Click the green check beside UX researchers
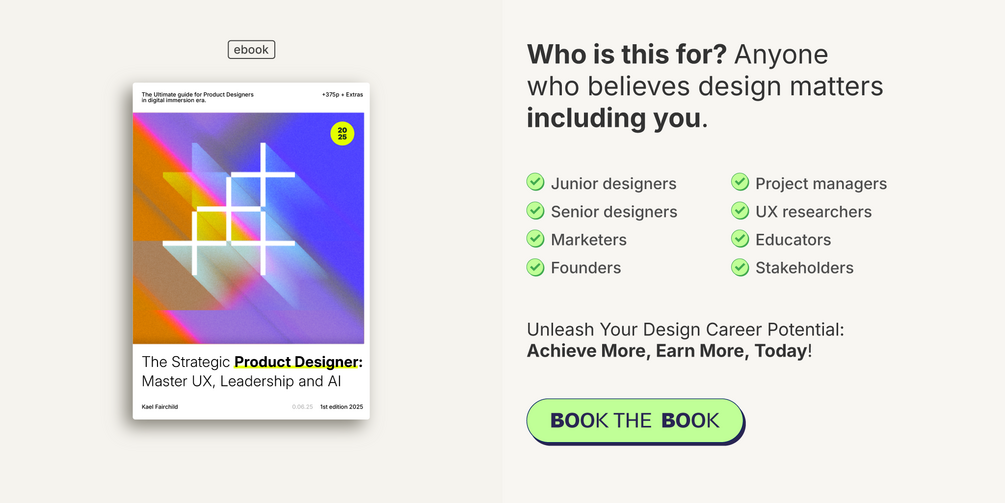 740,210
